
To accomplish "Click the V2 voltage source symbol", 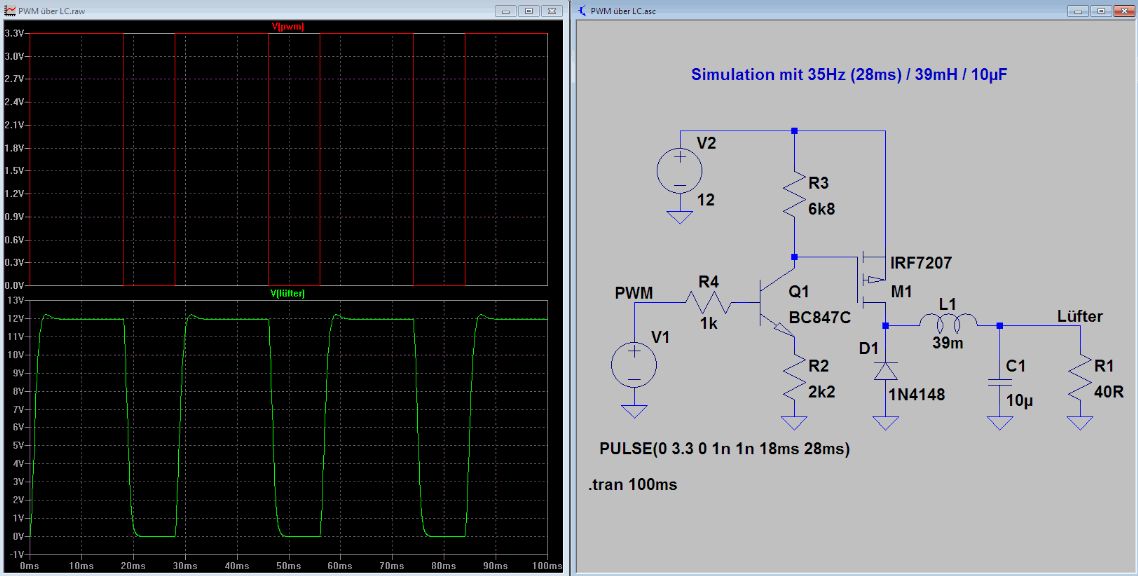I will [679, 172].
